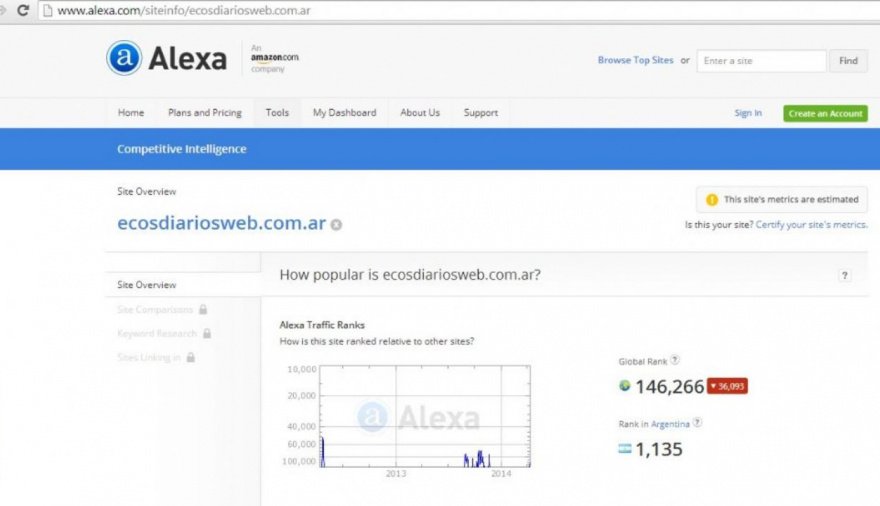880x506 pixels.
Task: Select the locked Site Comparisons sidebar item
Action: [x=155, y=310]
